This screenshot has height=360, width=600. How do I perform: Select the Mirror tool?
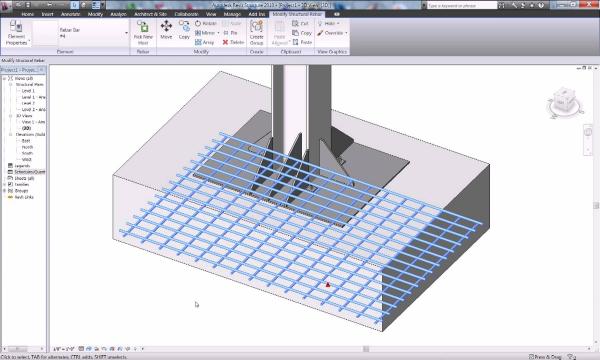coord(205,33)
